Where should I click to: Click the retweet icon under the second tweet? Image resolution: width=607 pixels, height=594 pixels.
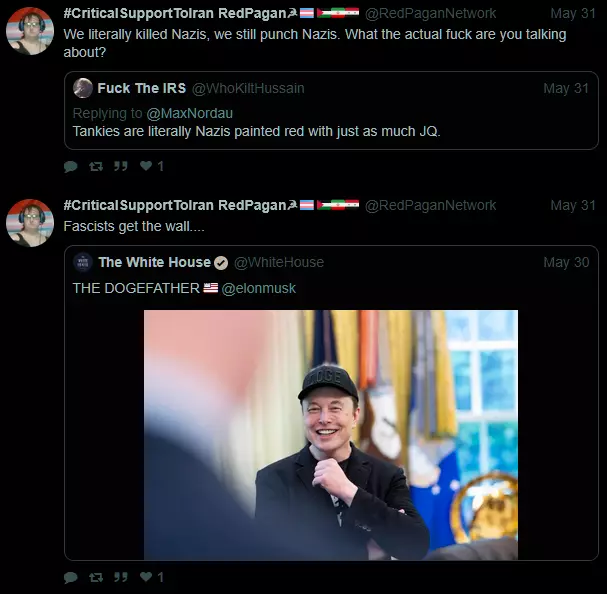click(x=96, y=577)
